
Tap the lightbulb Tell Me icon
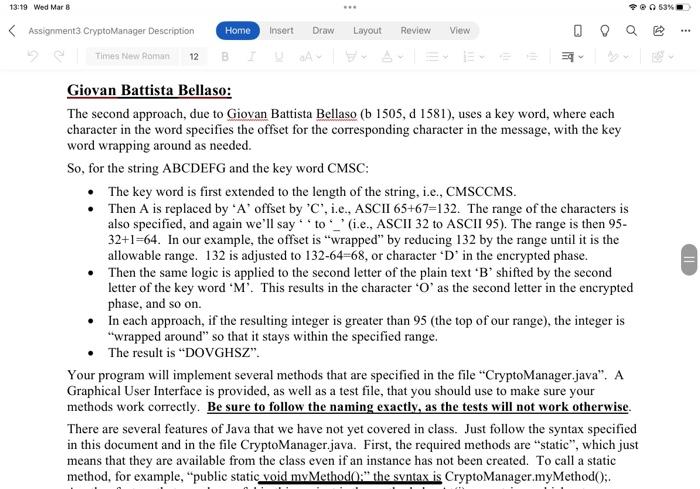click(x=604, y=30)
